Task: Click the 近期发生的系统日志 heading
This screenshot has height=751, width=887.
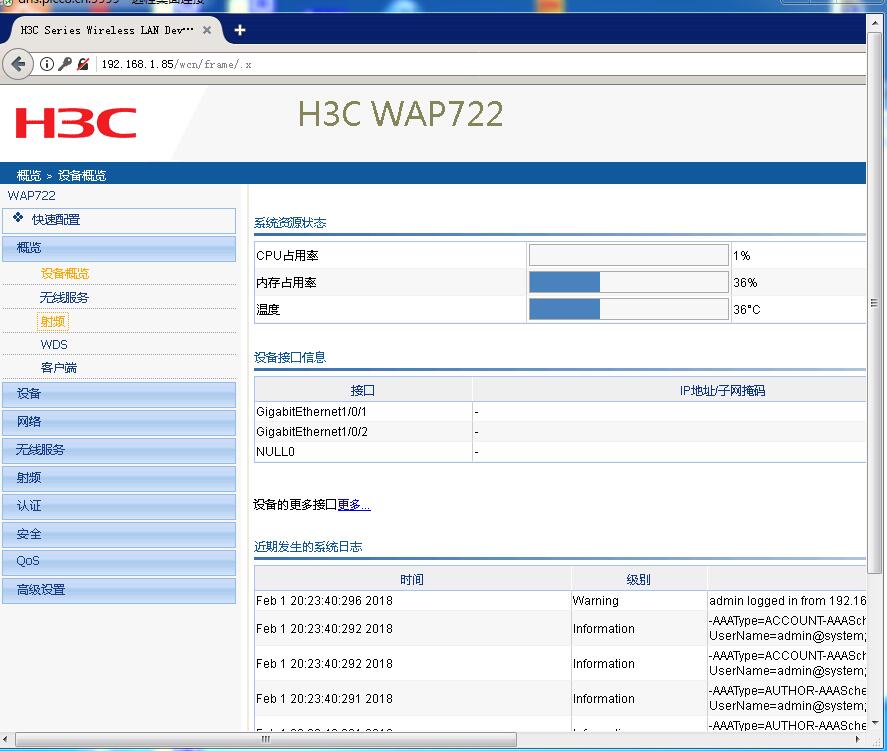Action: 308,547
